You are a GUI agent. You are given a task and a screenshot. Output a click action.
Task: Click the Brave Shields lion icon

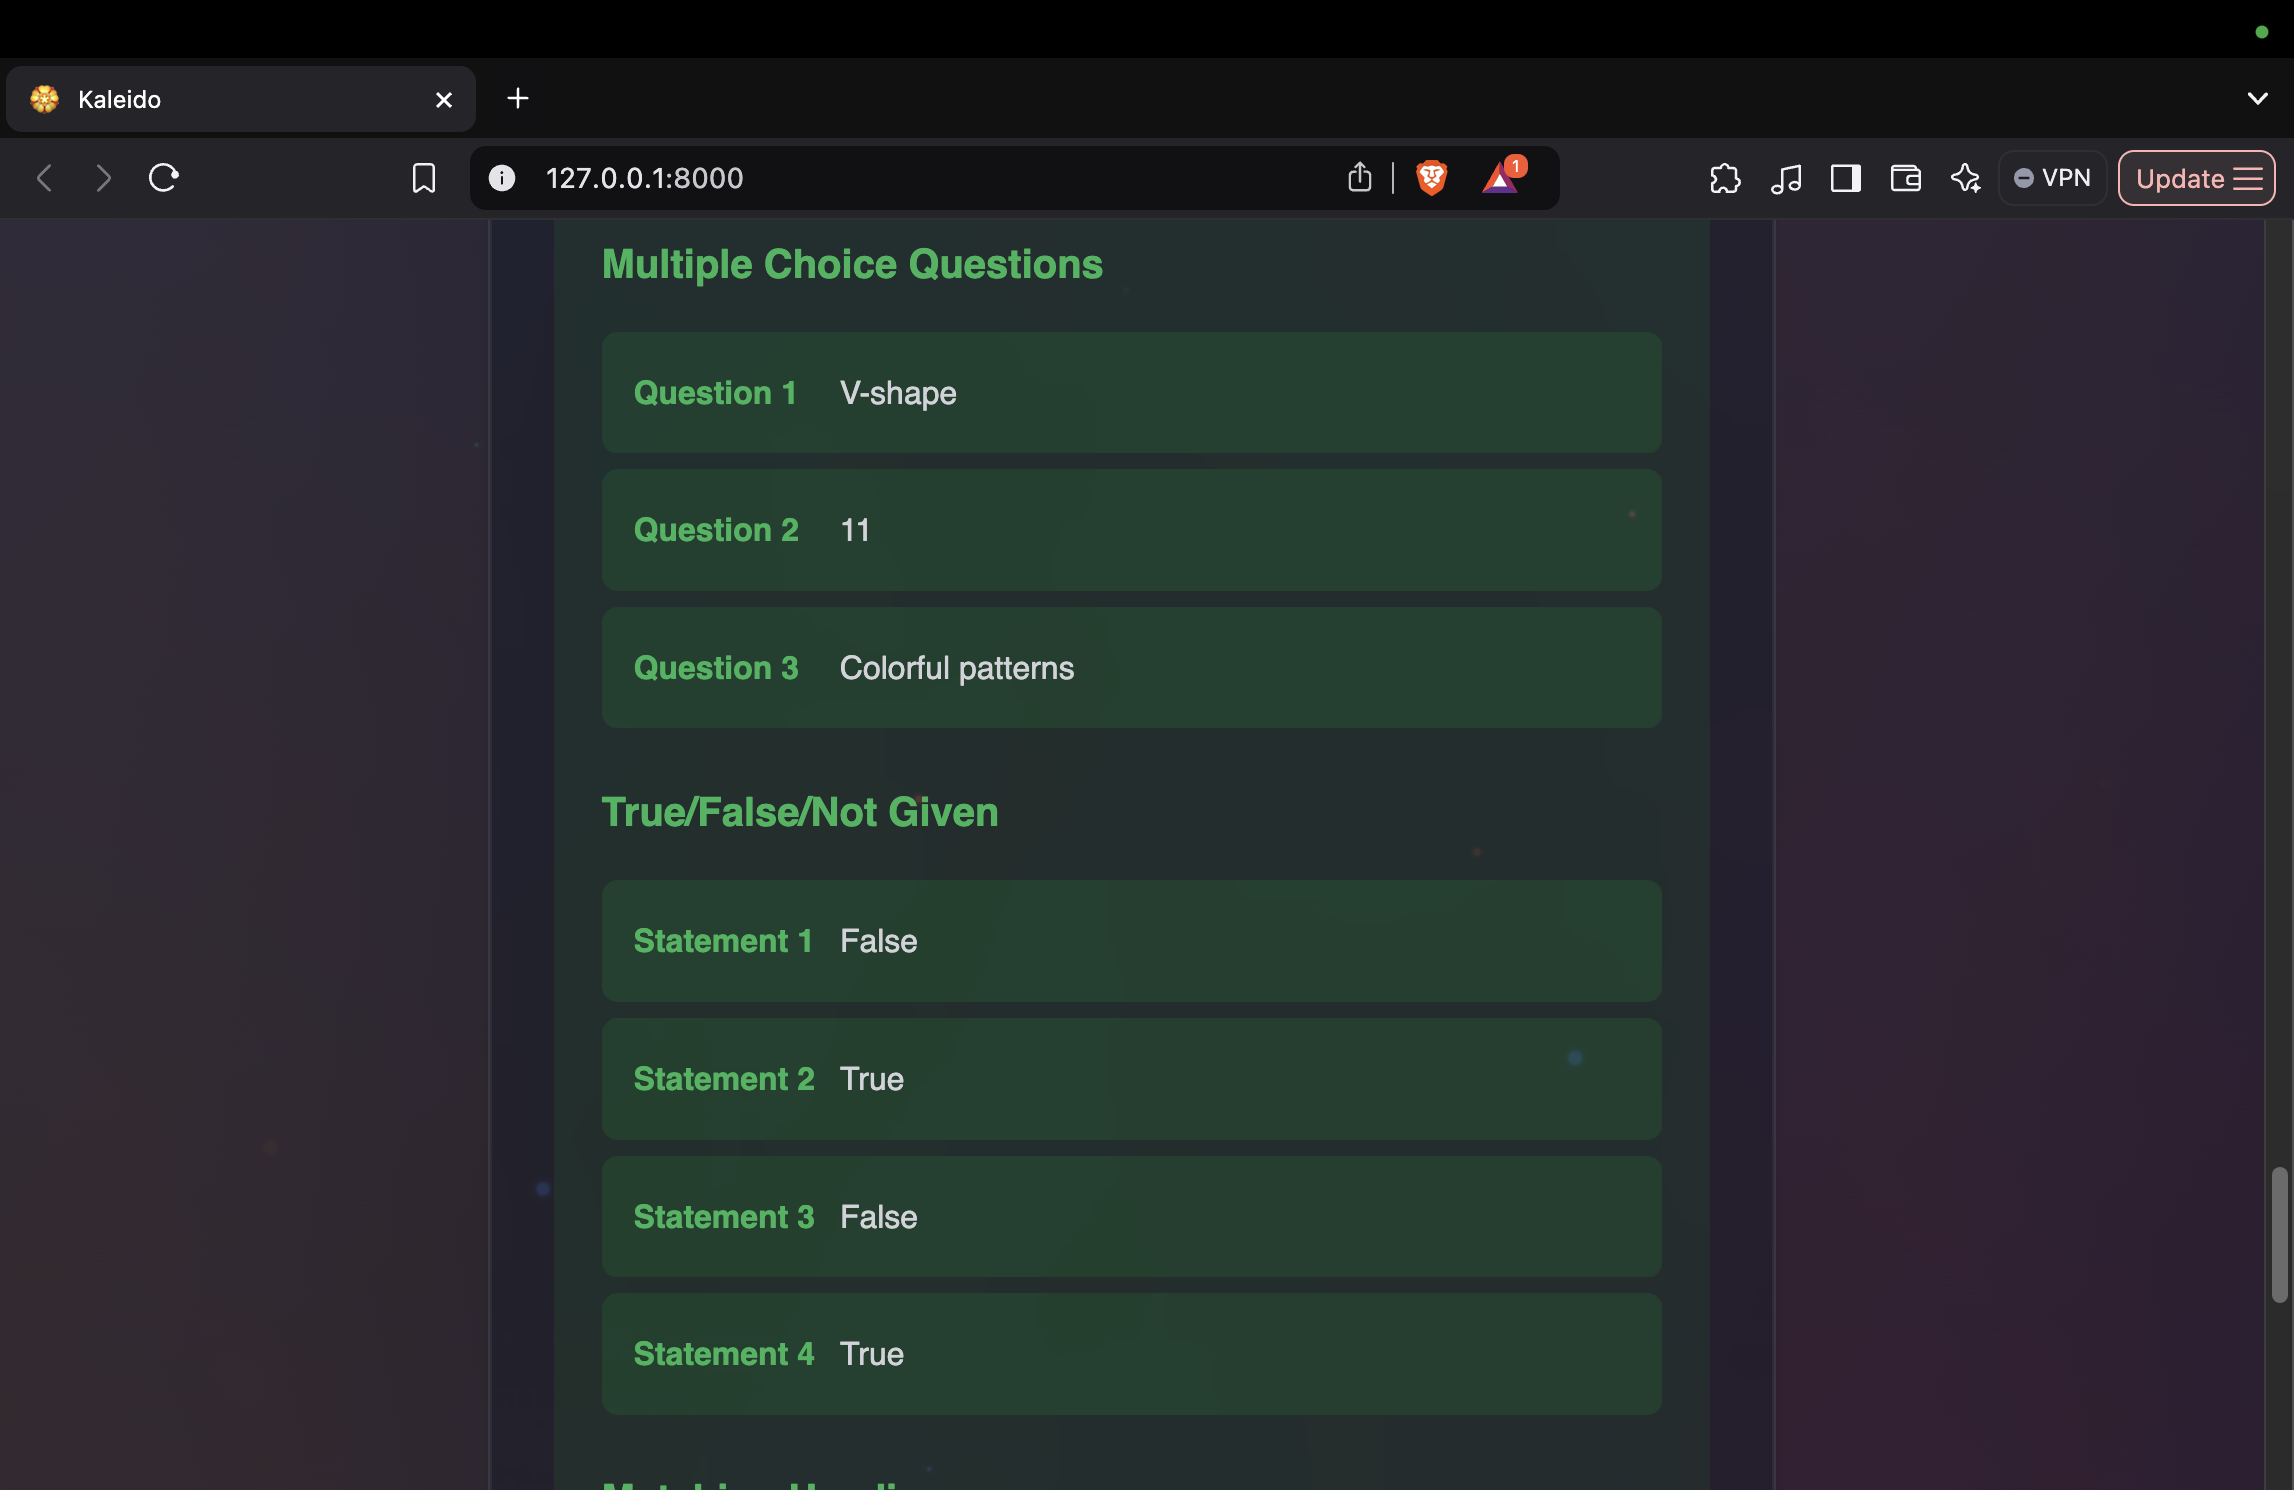coord(1431,178)
